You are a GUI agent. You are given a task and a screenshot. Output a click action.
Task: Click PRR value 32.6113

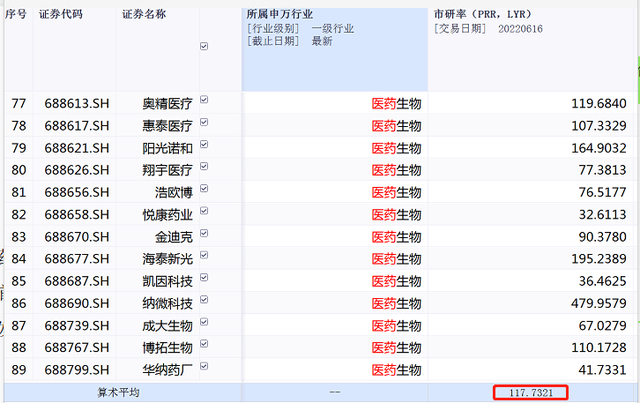602,215
